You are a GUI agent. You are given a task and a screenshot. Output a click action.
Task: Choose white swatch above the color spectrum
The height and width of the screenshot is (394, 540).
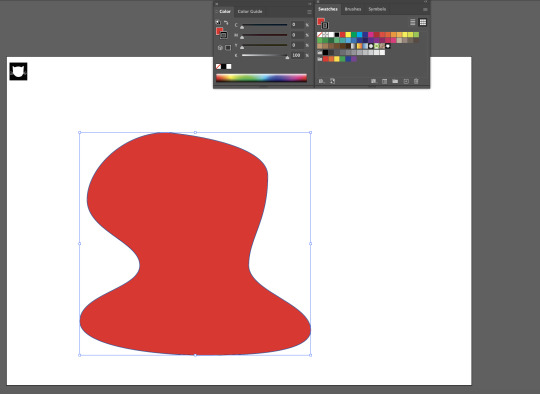pyautogui.click(x=229, y=66)
